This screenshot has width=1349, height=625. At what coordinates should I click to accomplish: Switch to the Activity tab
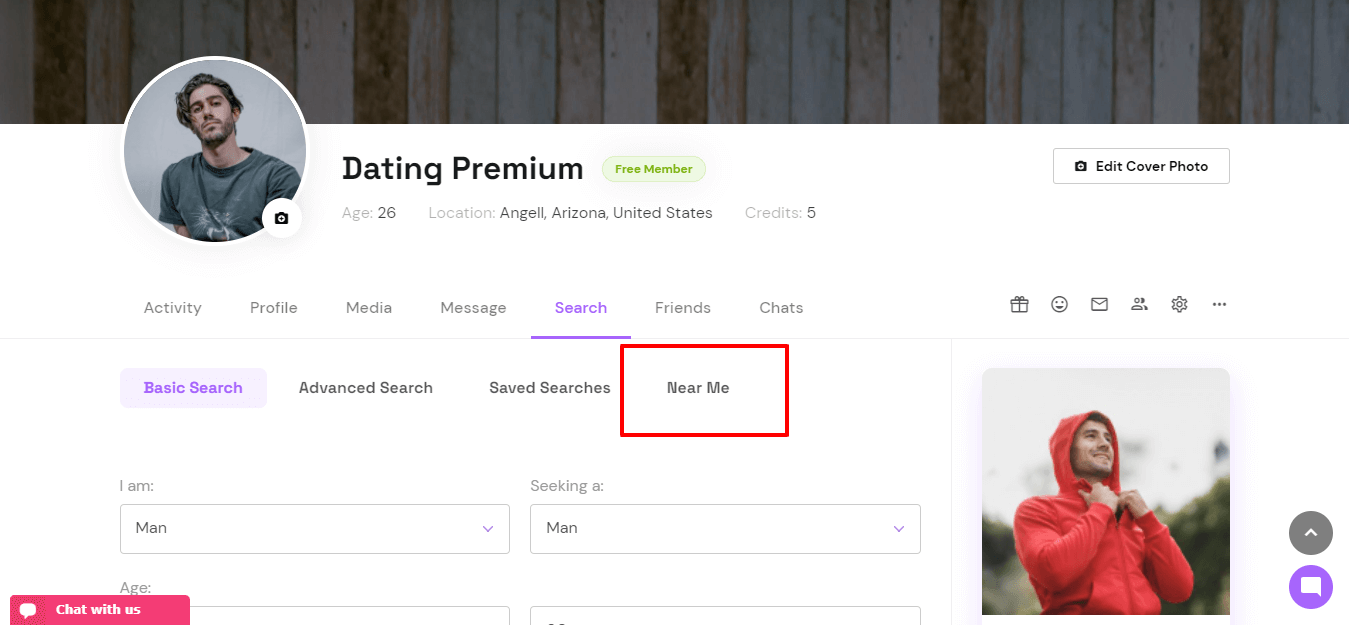coord(172,308)
